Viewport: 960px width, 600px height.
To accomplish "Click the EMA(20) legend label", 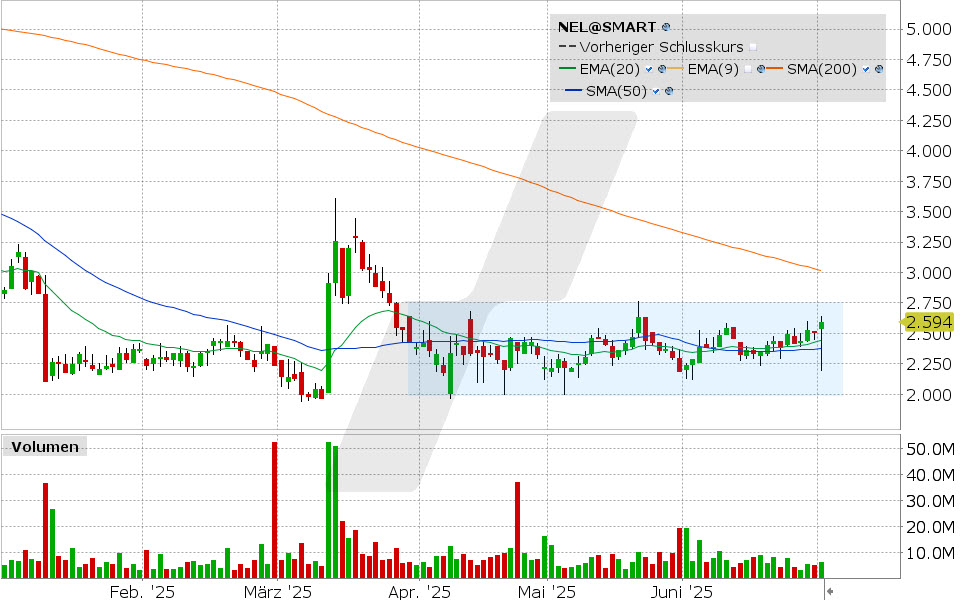I will click(610, 69).
